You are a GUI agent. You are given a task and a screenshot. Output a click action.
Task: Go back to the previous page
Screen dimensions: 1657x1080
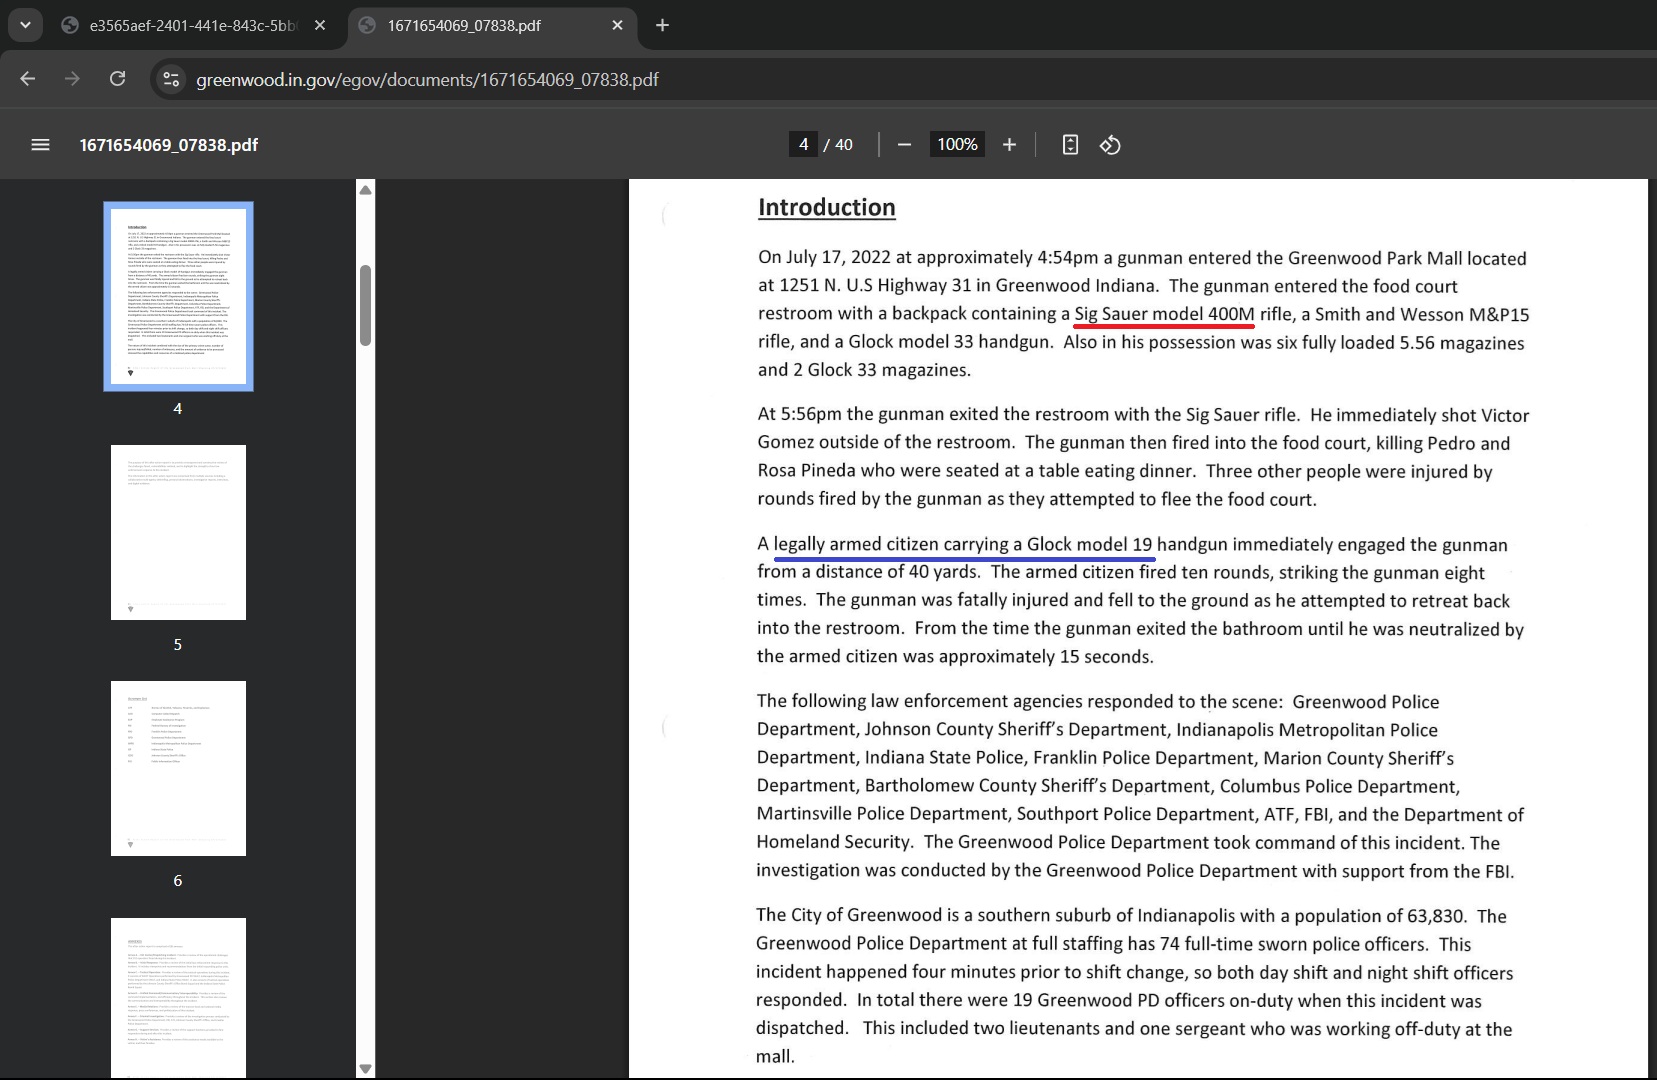coord(28,79)
